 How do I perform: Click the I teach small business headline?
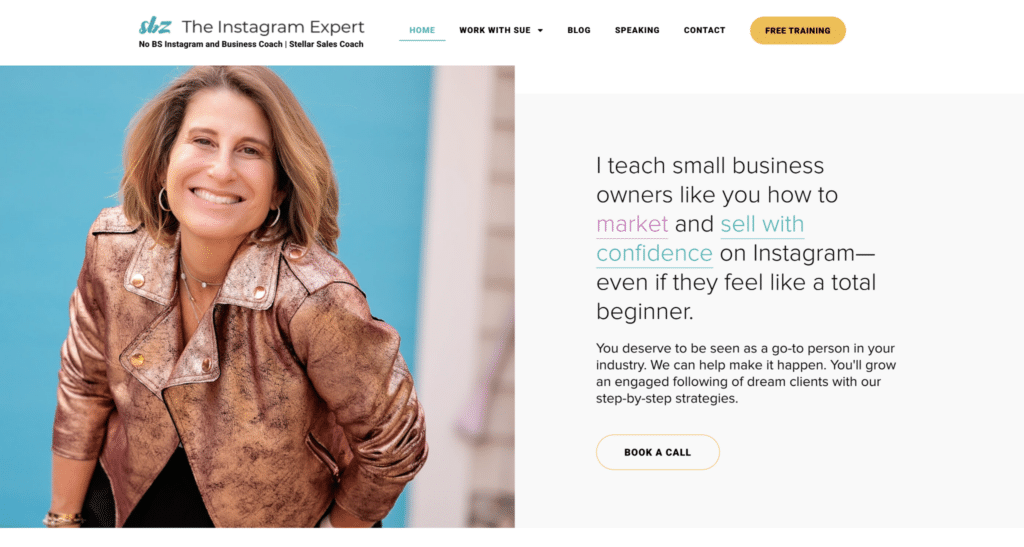pos(710,166)
